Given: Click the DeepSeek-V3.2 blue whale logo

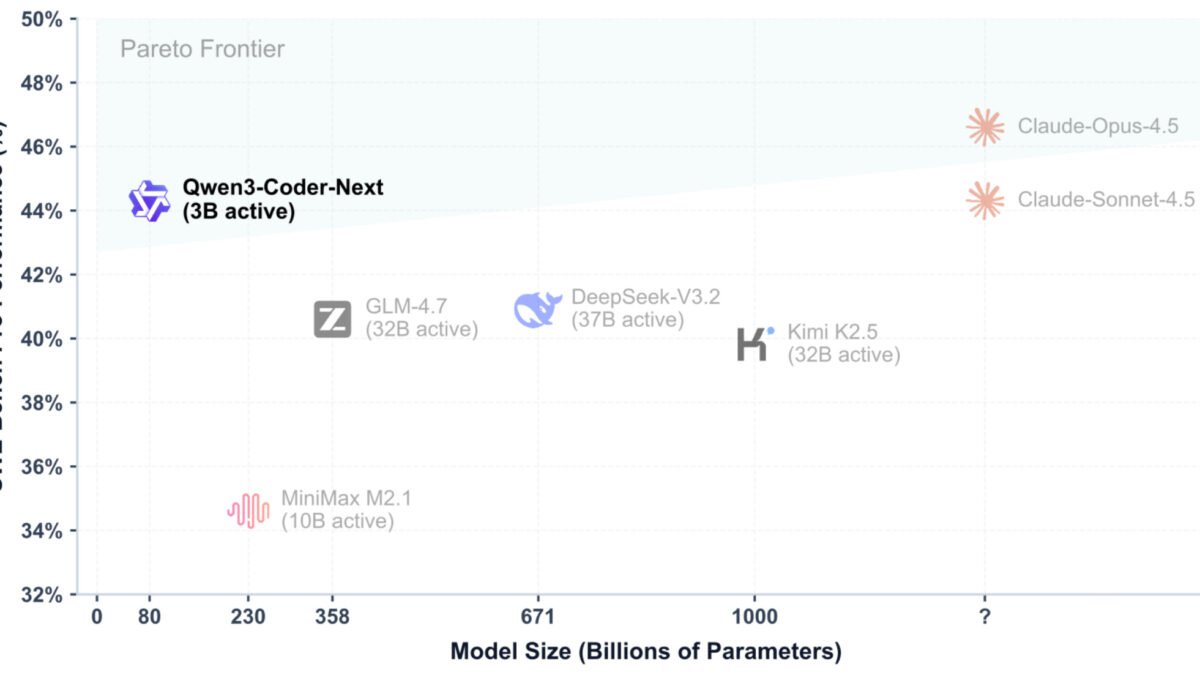Looking at the screenshot, I should click(x=538, y=309).
